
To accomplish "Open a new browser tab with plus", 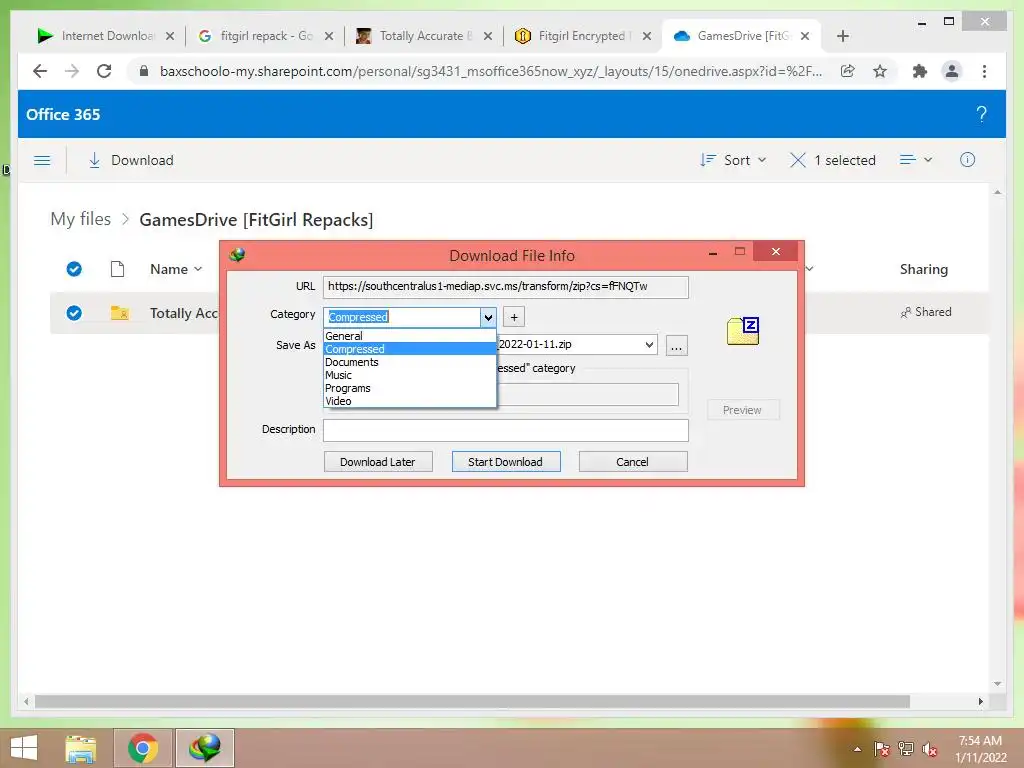I will [842, 36].
